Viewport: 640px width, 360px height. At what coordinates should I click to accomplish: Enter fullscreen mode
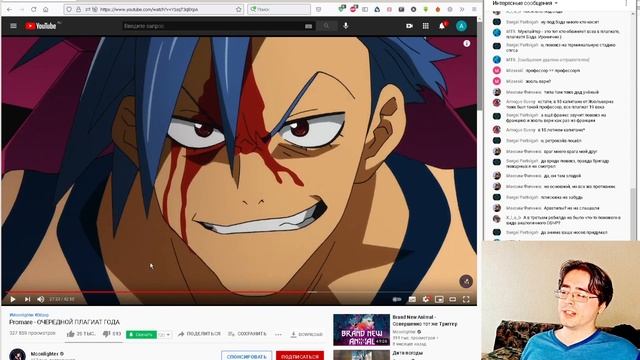(466, 299)
